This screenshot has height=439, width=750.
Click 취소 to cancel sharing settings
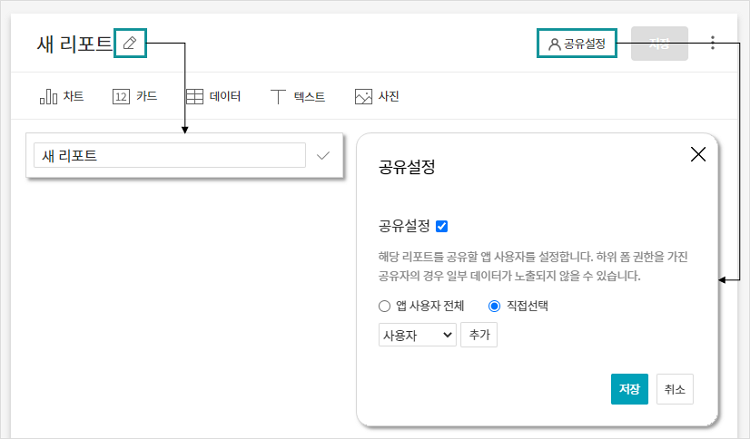[674, 389]
